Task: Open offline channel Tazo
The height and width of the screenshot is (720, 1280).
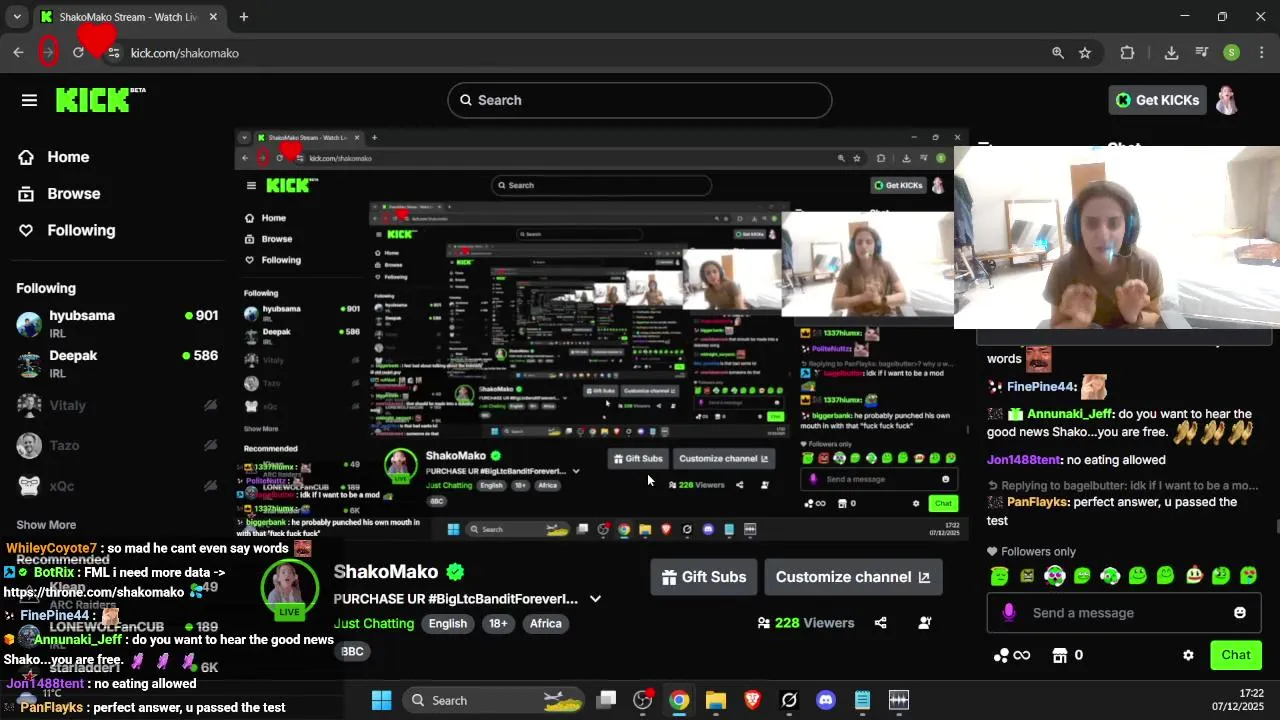Action: click(x=117, y=445)
